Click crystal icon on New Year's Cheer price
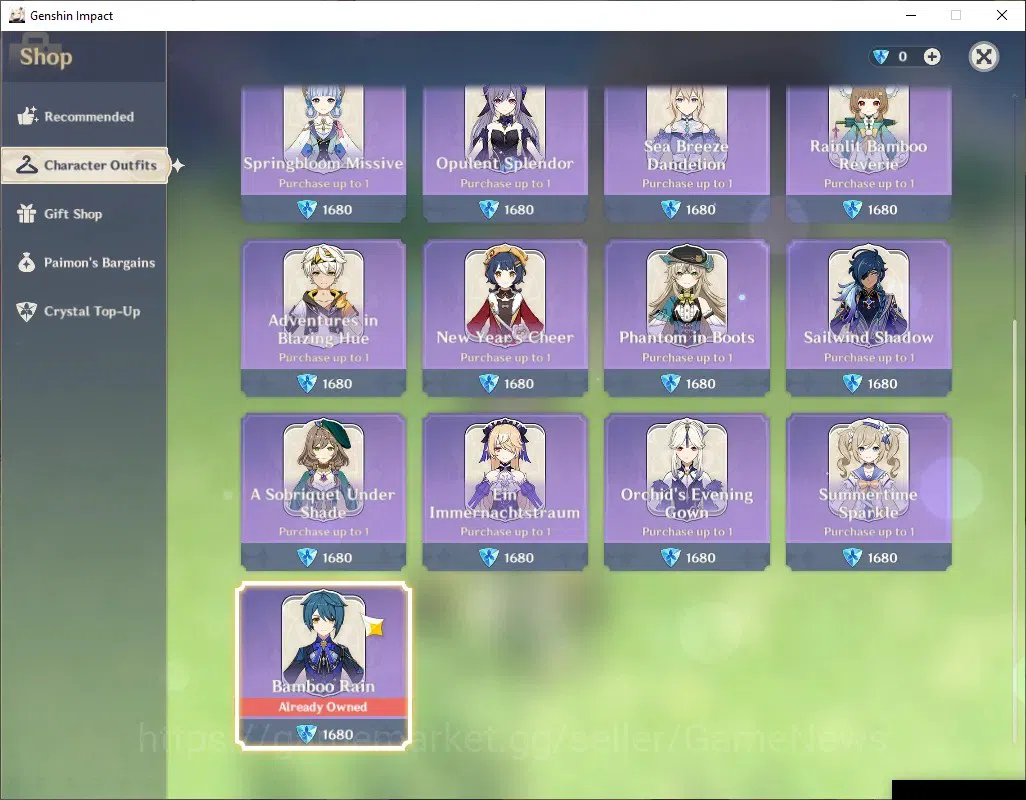1026x800 pixels. [x=489, y=383]
